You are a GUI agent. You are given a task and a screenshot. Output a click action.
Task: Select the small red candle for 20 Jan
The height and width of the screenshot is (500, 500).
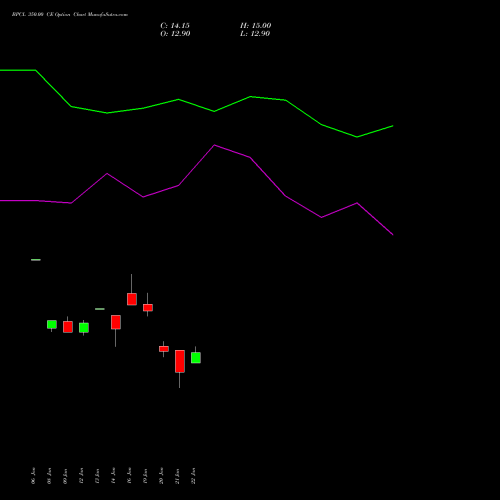(x=164, y=349)
